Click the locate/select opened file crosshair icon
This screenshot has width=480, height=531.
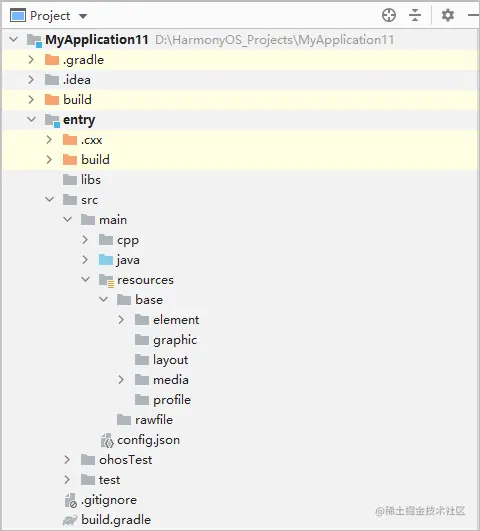click(x=389, y=15)
